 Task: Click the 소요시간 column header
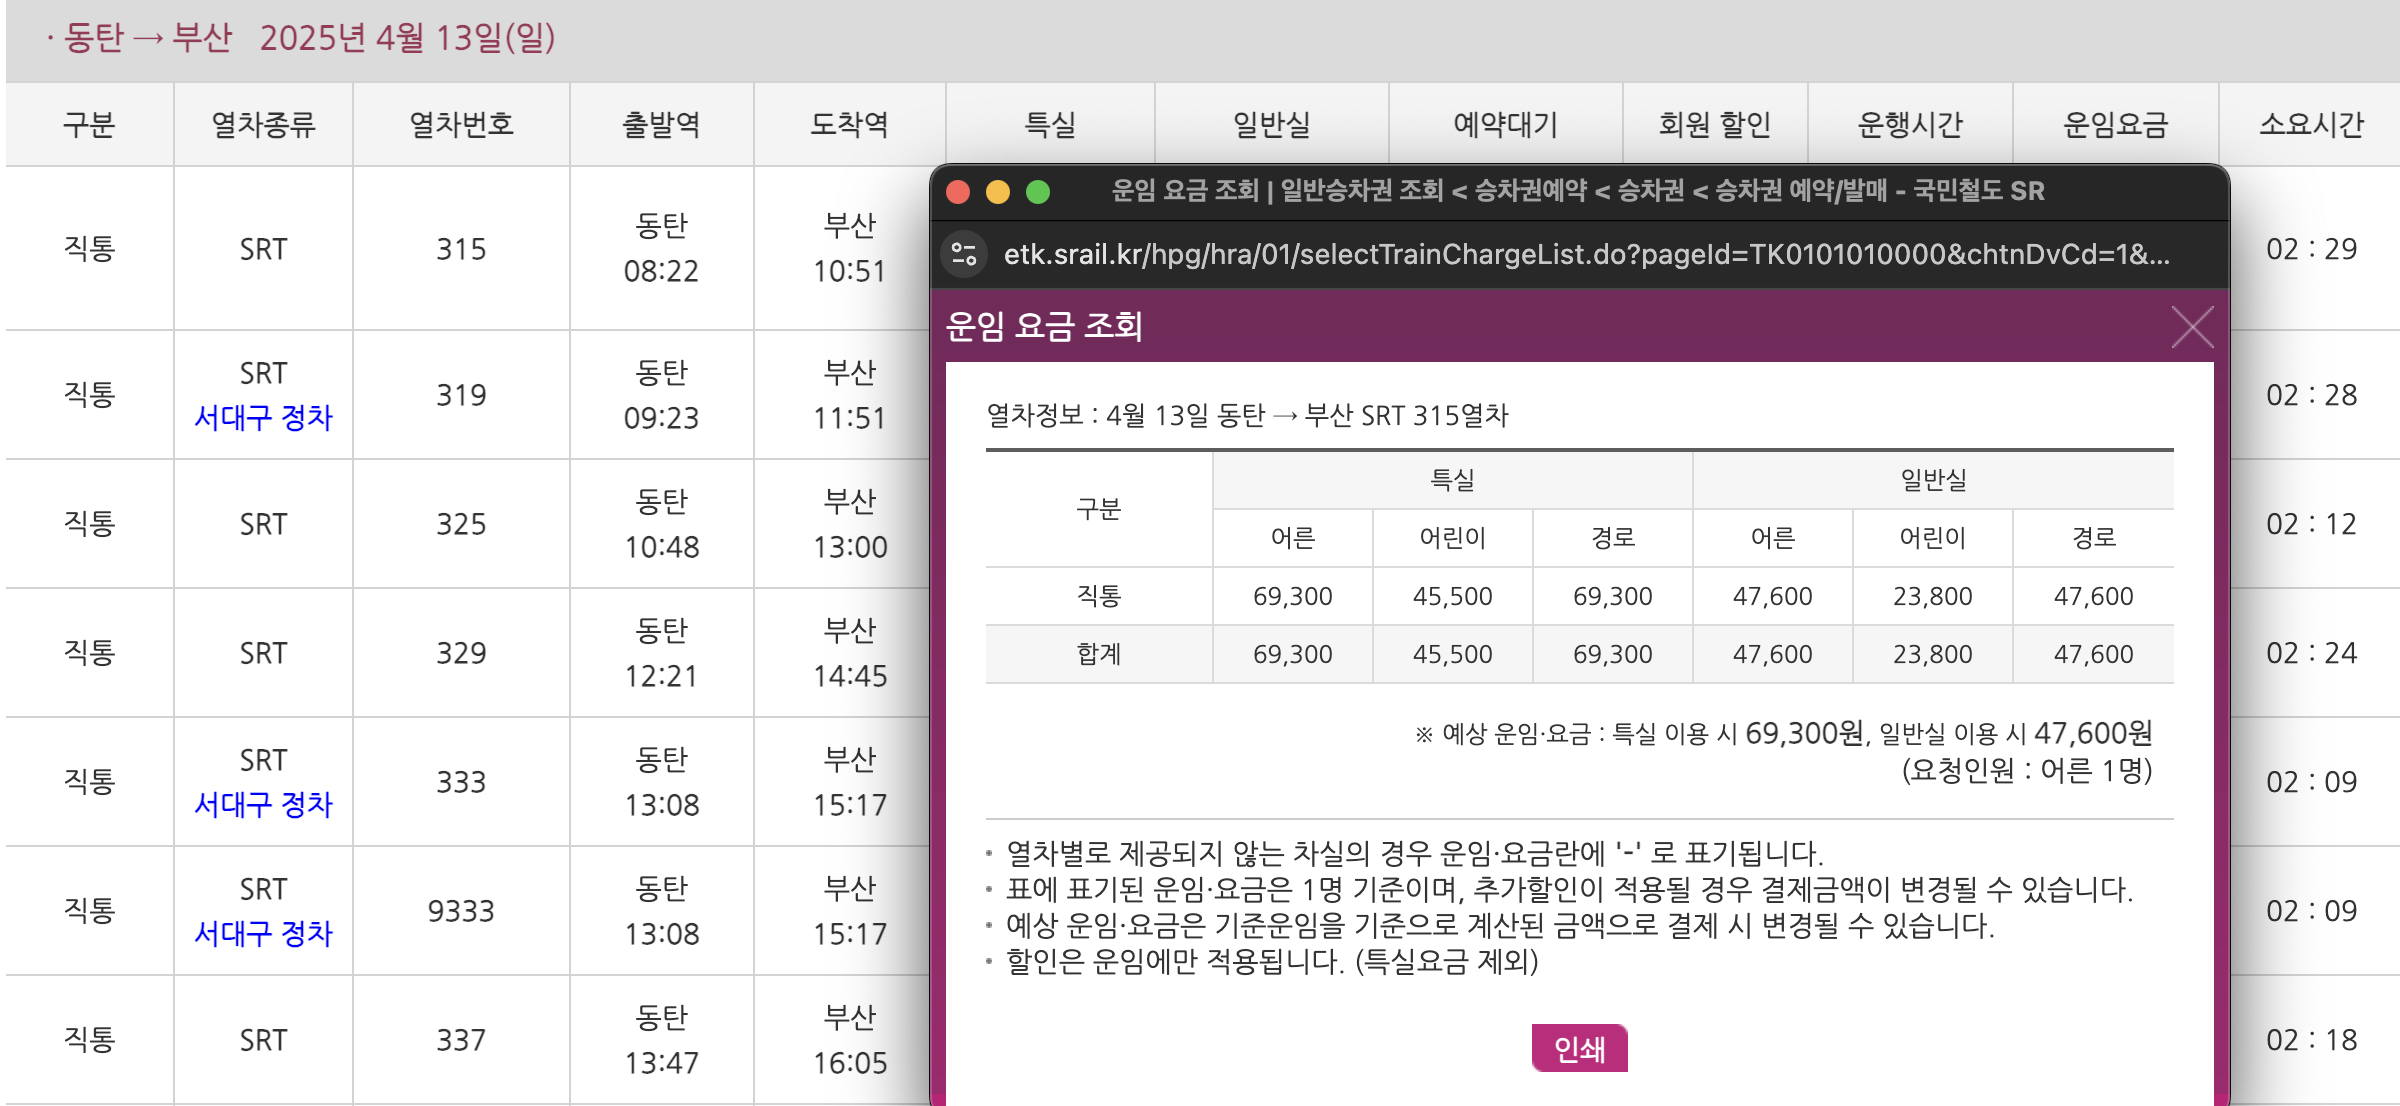2310,125
